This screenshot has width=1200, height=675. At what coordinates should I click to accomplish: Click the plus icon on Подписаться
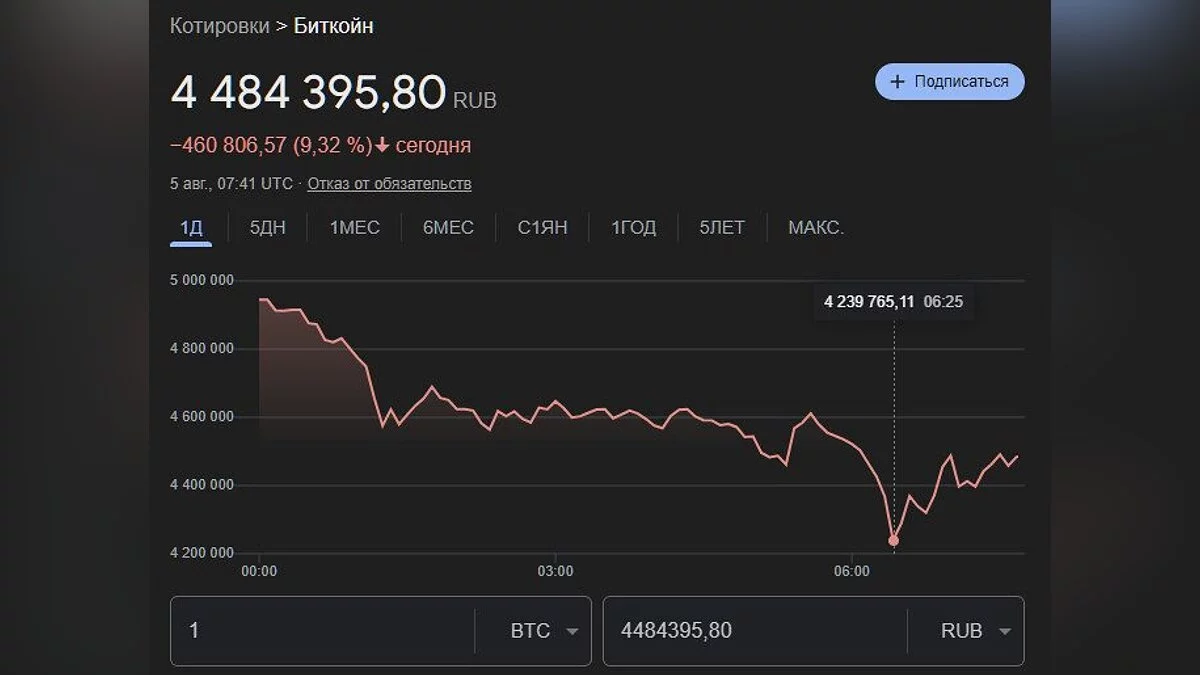tap(897, 81)
